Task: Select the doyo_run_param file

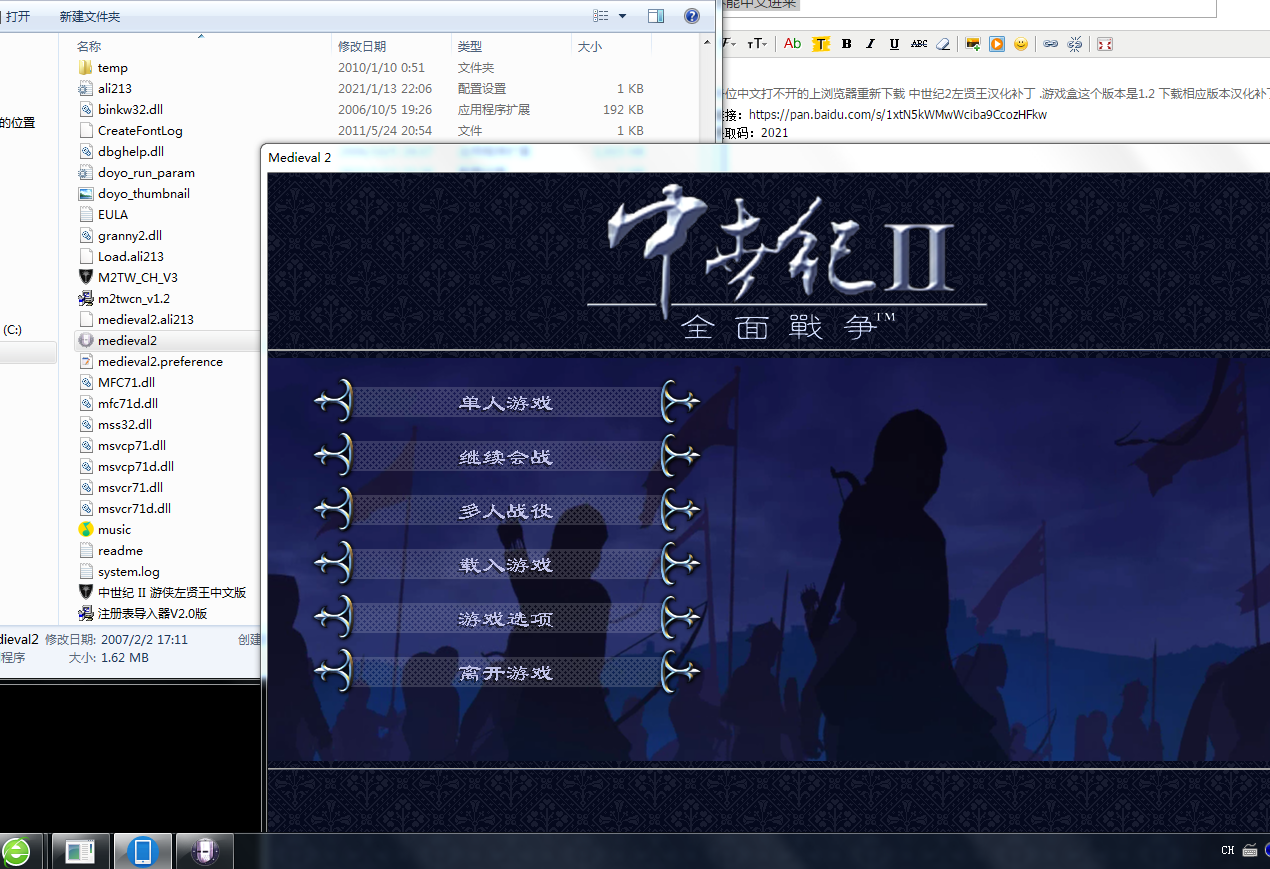Action: [137, 172]
